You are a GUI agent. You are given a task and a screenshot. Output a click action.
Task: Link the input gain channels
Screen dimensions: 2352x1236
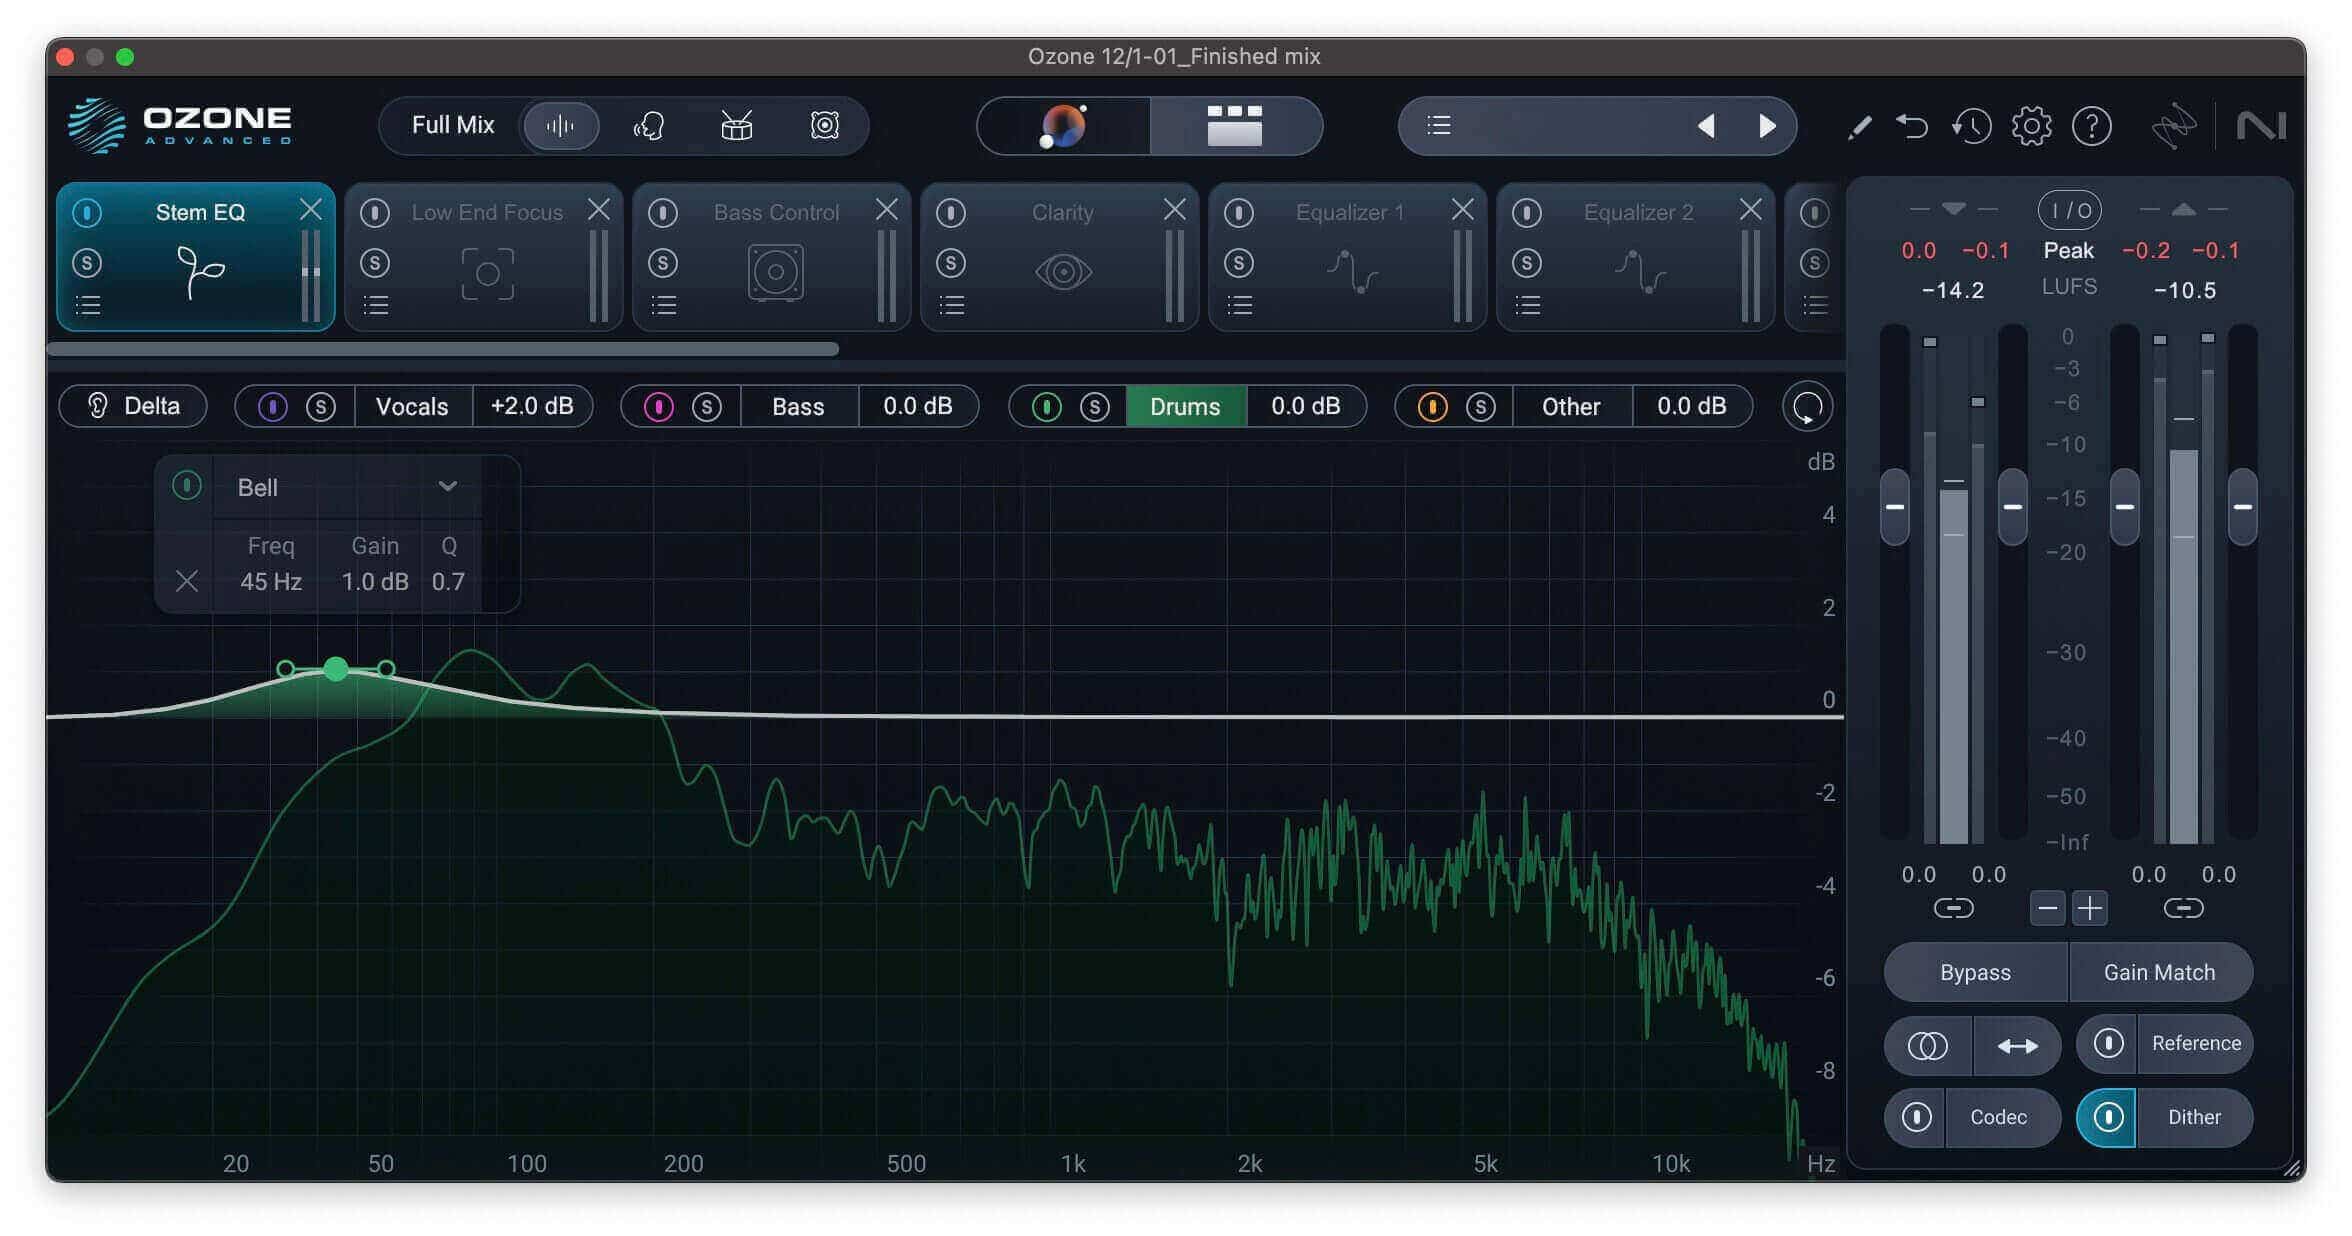(x=1953, y=908)
